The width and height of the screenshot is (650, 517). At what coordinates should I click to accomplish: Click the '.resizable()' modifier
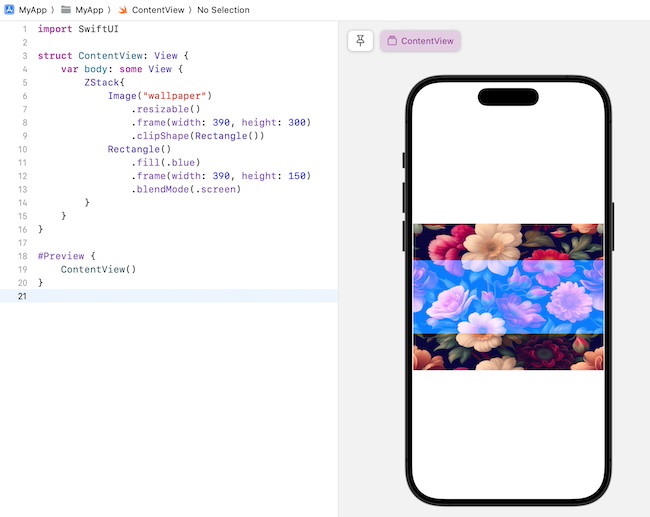point(166,109)
